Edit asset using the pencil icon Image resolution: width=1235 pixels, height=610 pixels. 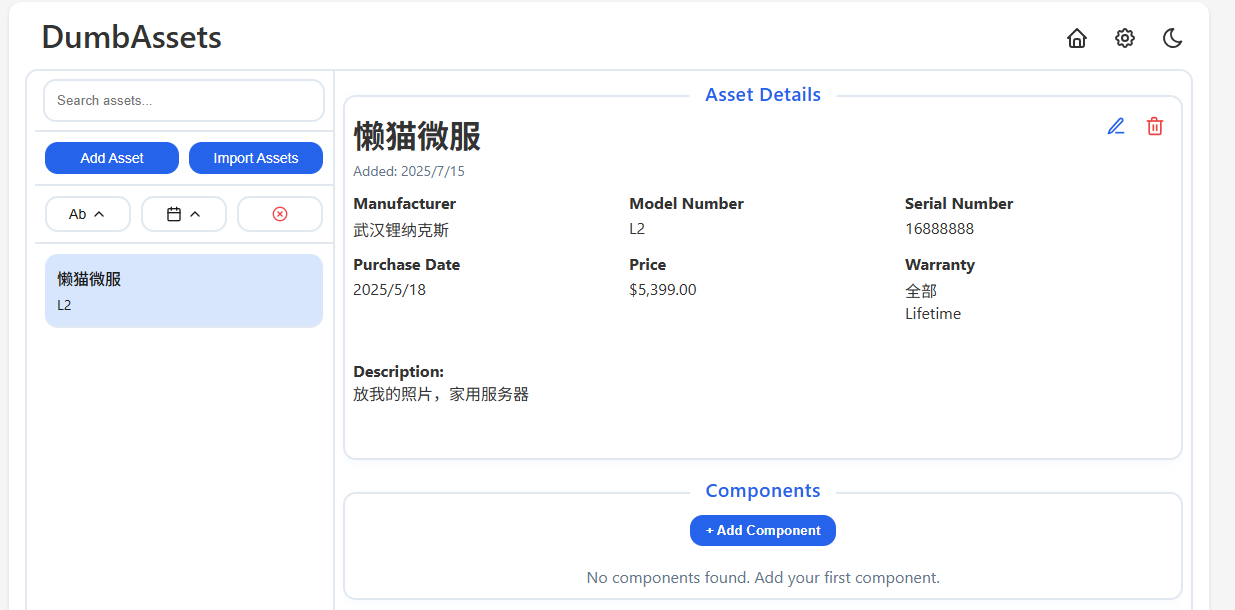click(1116, 126)
